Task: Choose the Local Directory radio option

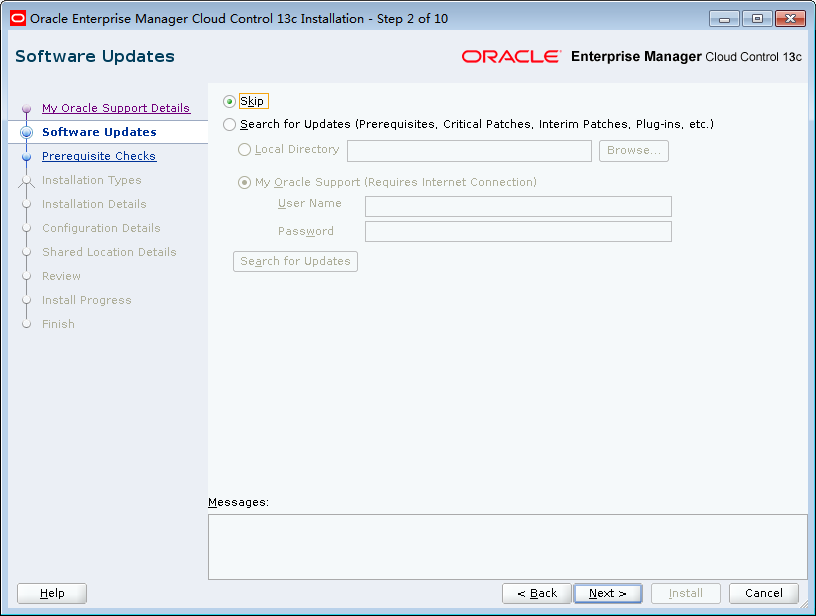Action: click(x=243, y=149)
